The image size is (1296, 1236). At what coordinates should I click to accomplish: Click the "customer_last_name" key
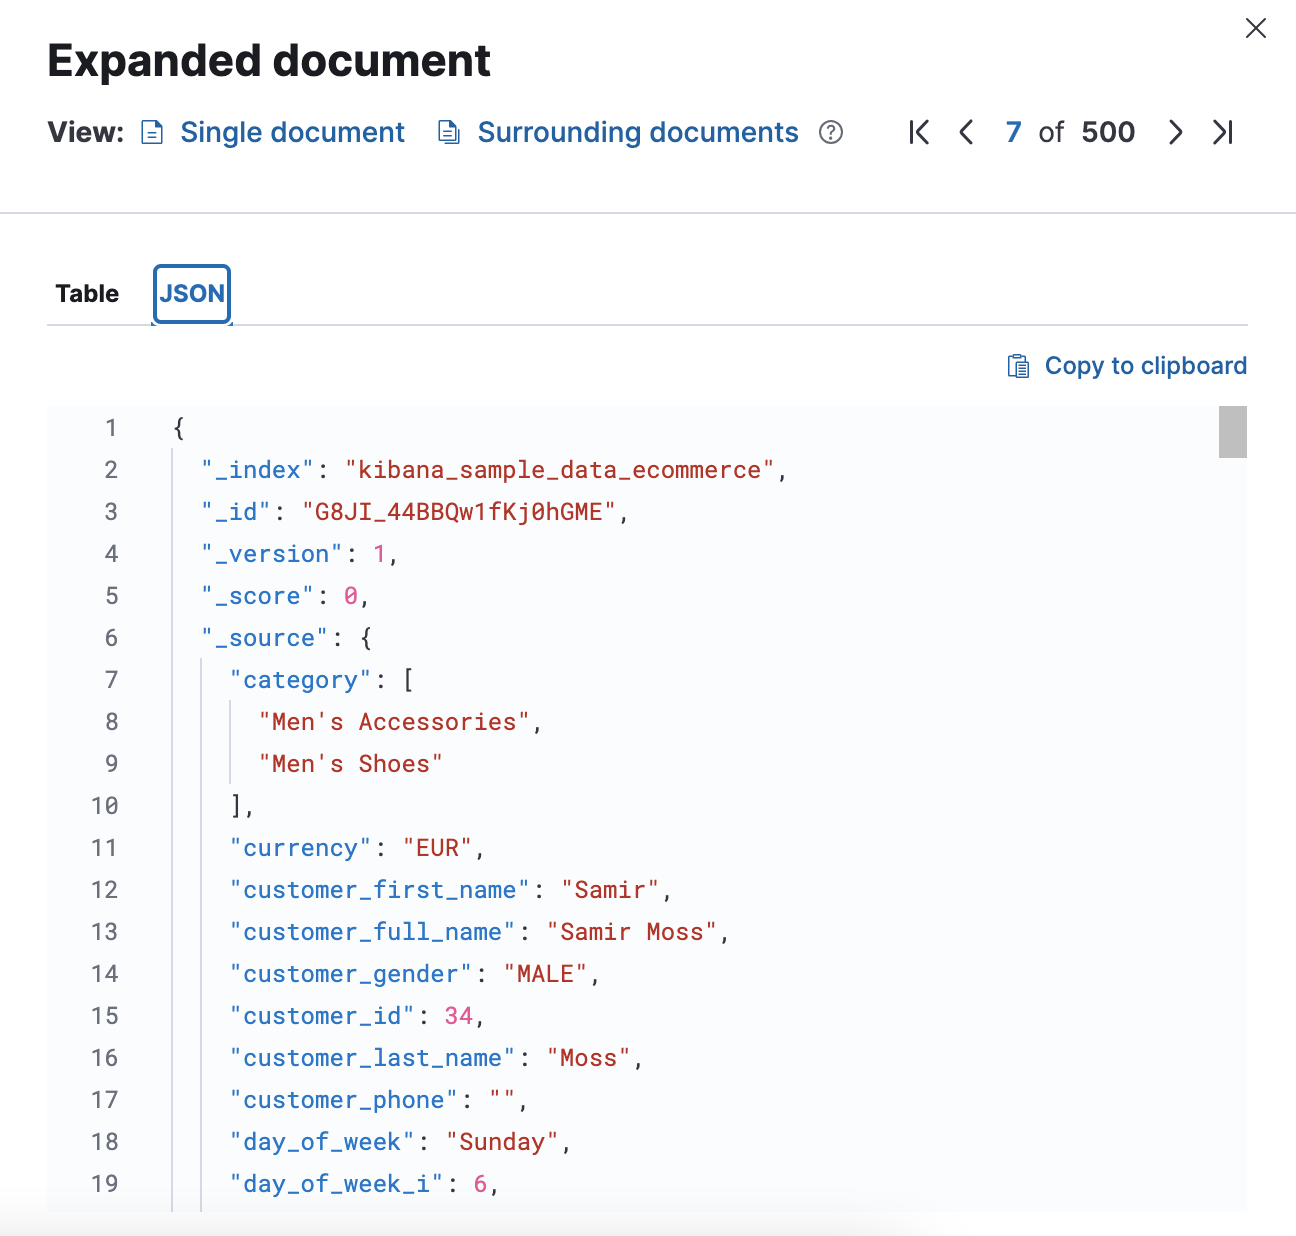pos(373,1058)
